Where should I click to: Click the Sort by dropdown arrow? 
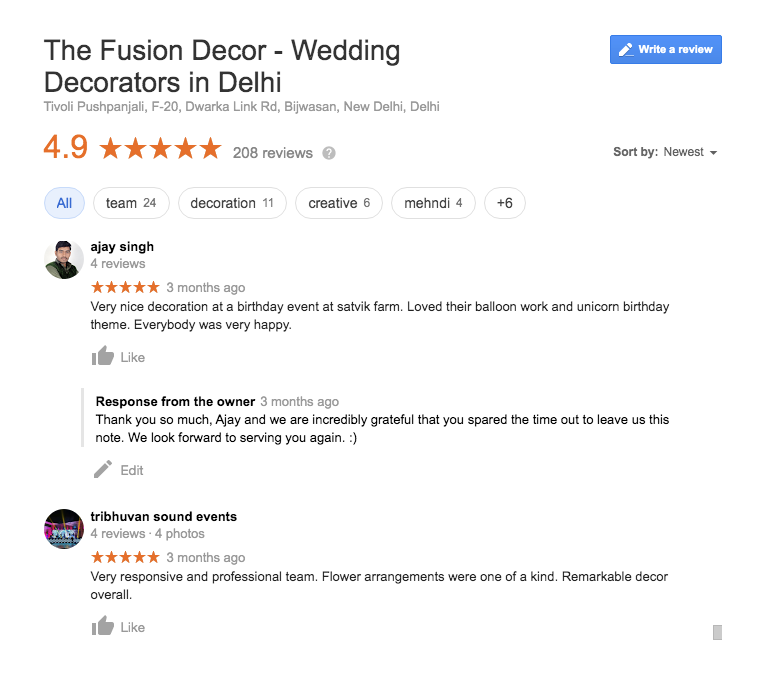pyautogui.click(x=713, y=153)
